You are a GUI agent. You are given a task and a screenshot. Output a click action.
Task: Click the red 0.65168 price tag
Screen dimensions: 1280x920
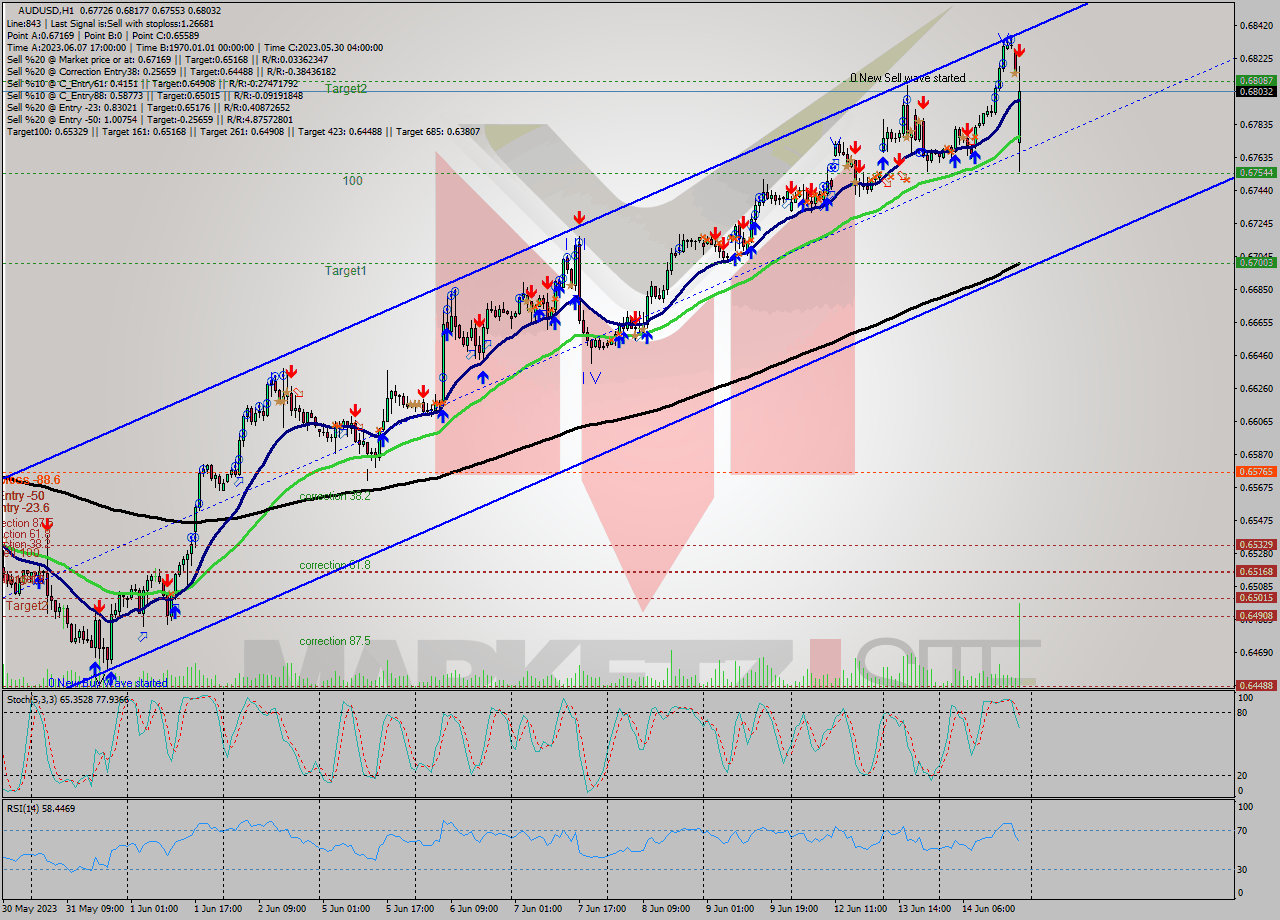(x=1255, y=572)
